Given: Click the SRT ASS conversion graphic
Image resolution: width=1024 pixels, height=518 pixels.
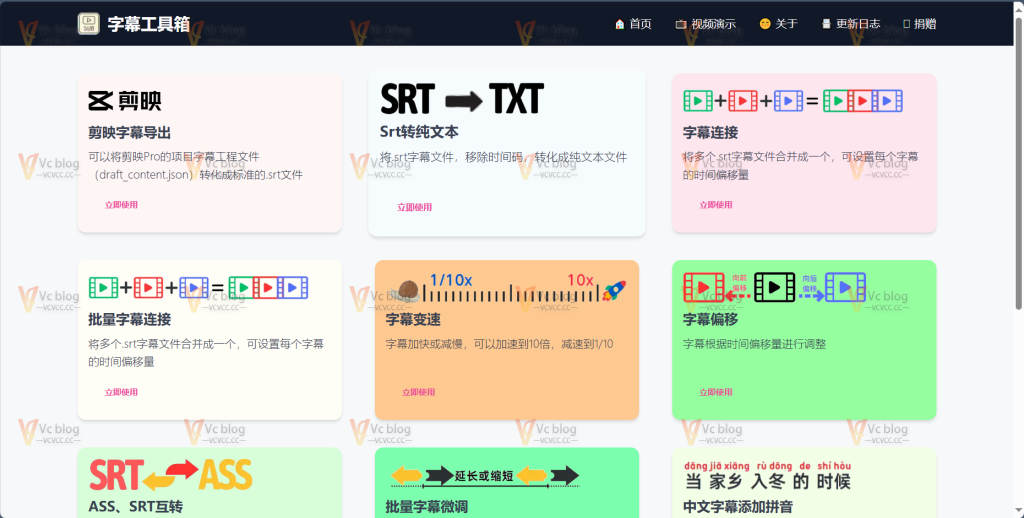Looking at the screenshot, I should click(x=170, y=475).
